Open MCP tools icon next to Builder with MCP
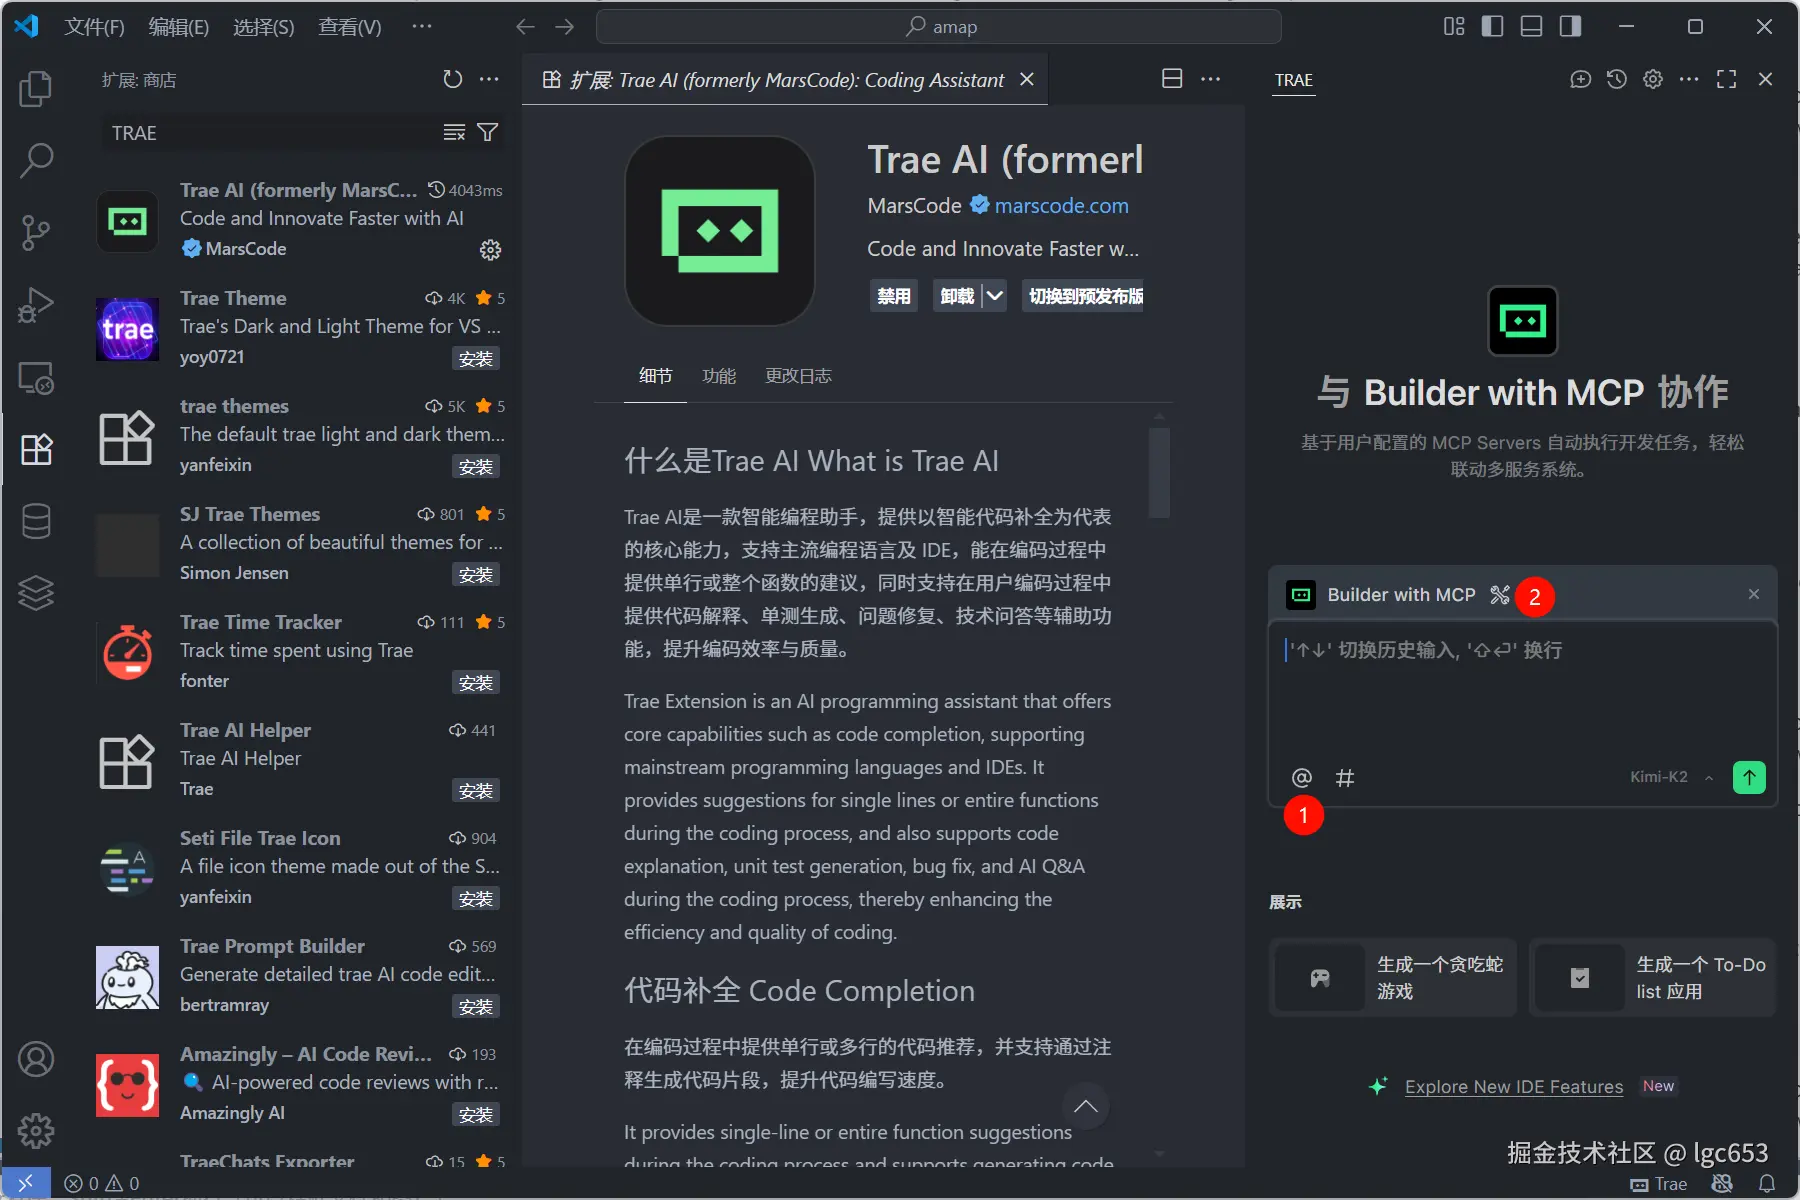The image size is (1800, 1200). (x=1499, y=595)
